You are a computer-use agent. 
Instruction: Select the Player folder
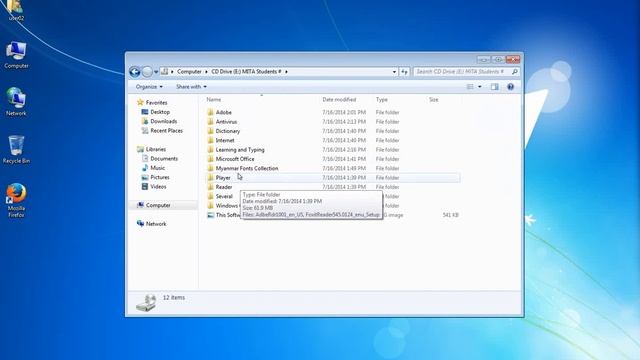(223, 178)
